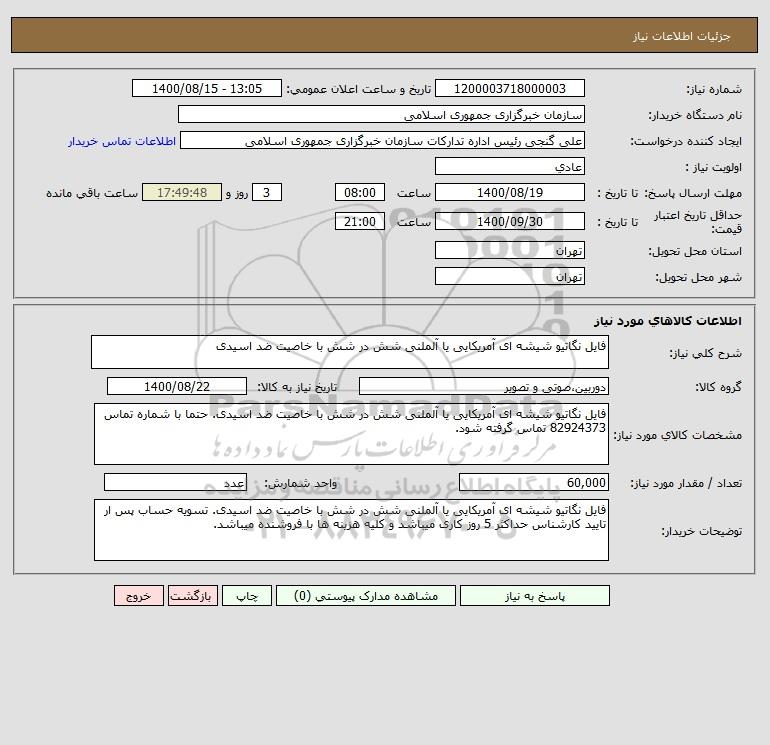Click the announcement date field 1400/08/15 - 13:05
The width and height of the screenshot is (770, 745).
207,88
